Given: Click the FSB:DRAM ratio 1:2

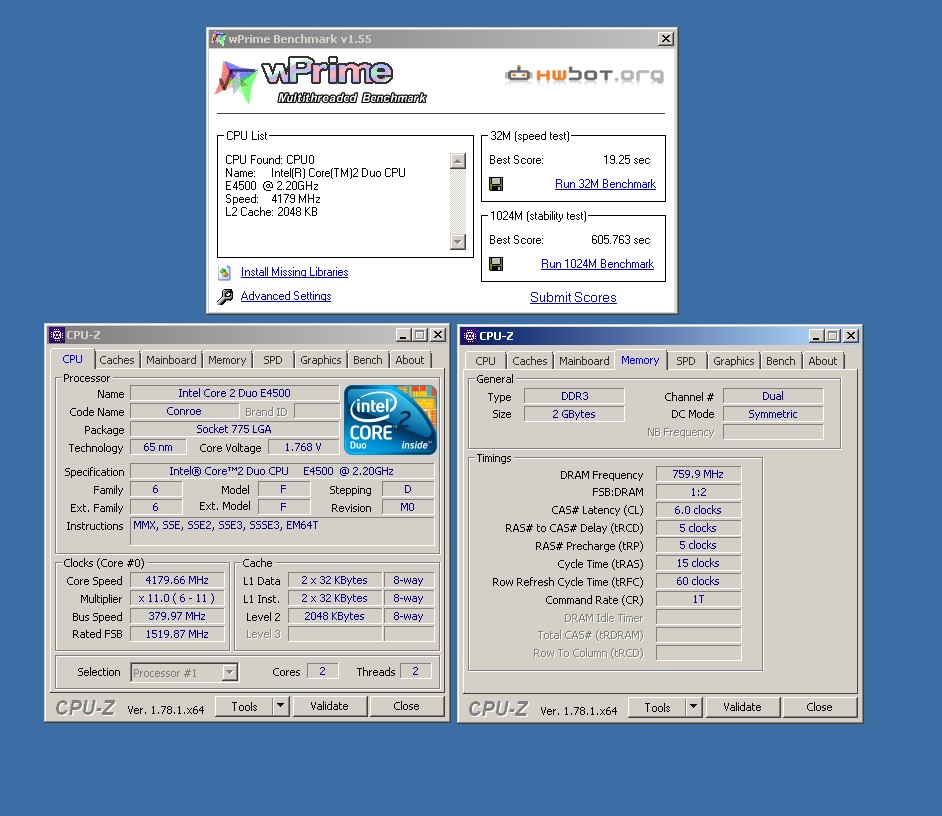Looking at the screenshot, I should [698, 492].
